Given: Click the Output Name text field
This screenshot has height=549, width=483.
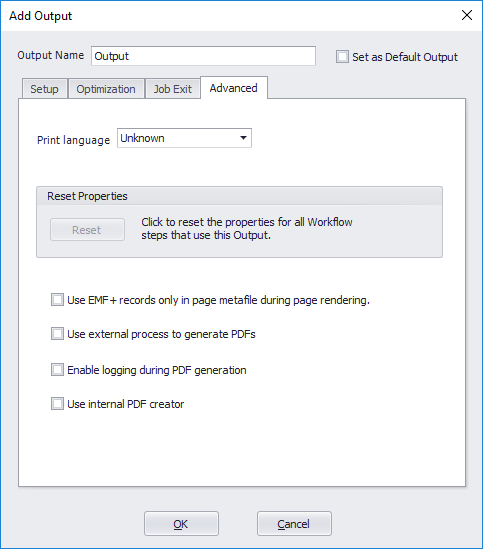Looking at the screenshot, I should [x=203, y=56].
